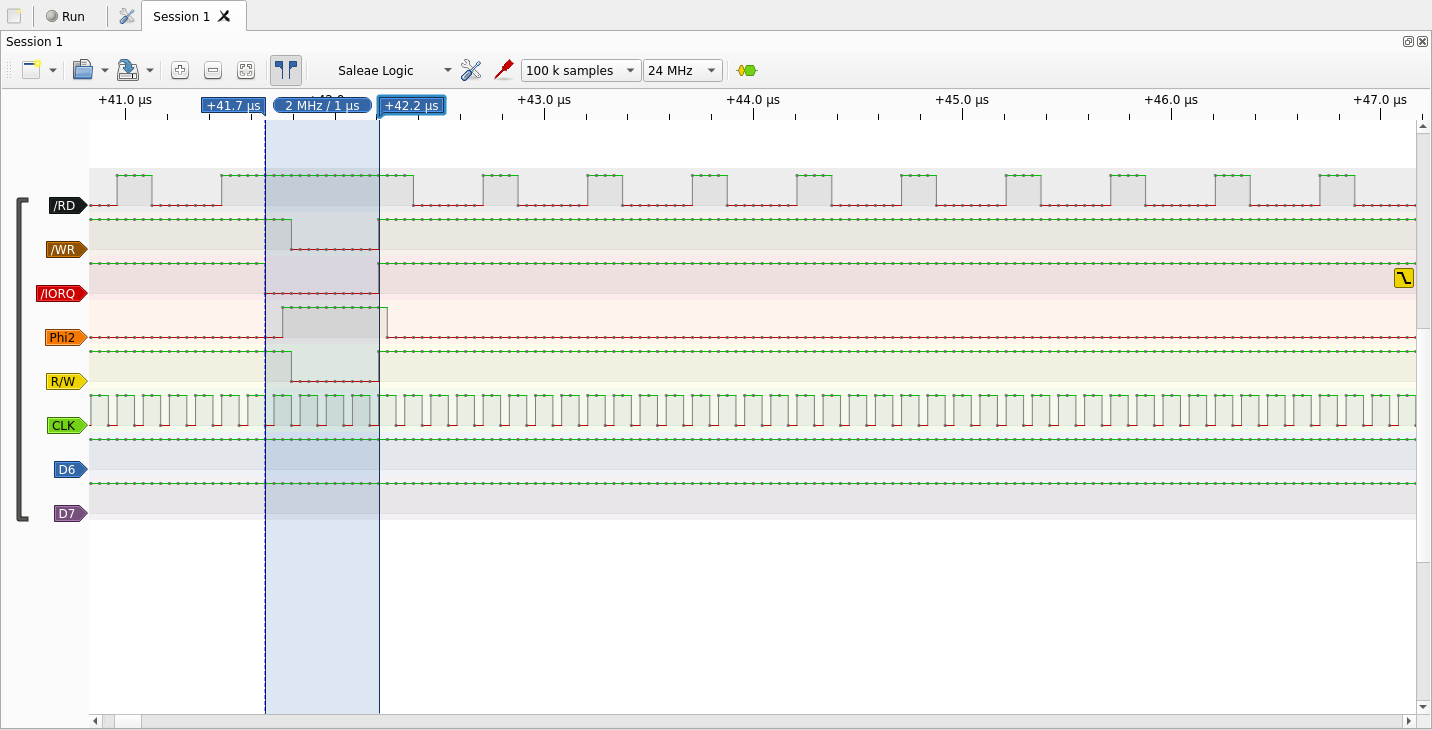Zoom in on the waveform view
1432x730 pixels.
pos(180,70)
